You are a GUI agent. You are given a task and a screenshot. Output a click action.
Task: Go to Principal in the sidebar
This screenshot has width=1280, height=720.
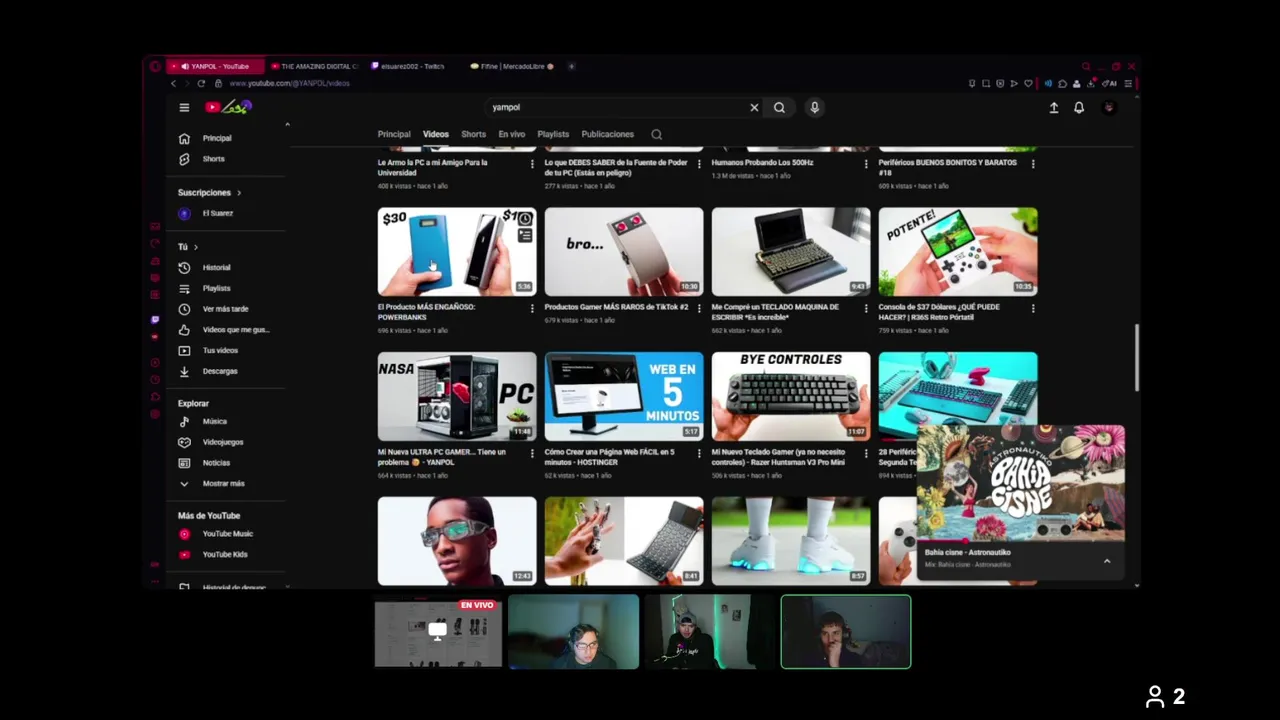(x=217, y=138)
